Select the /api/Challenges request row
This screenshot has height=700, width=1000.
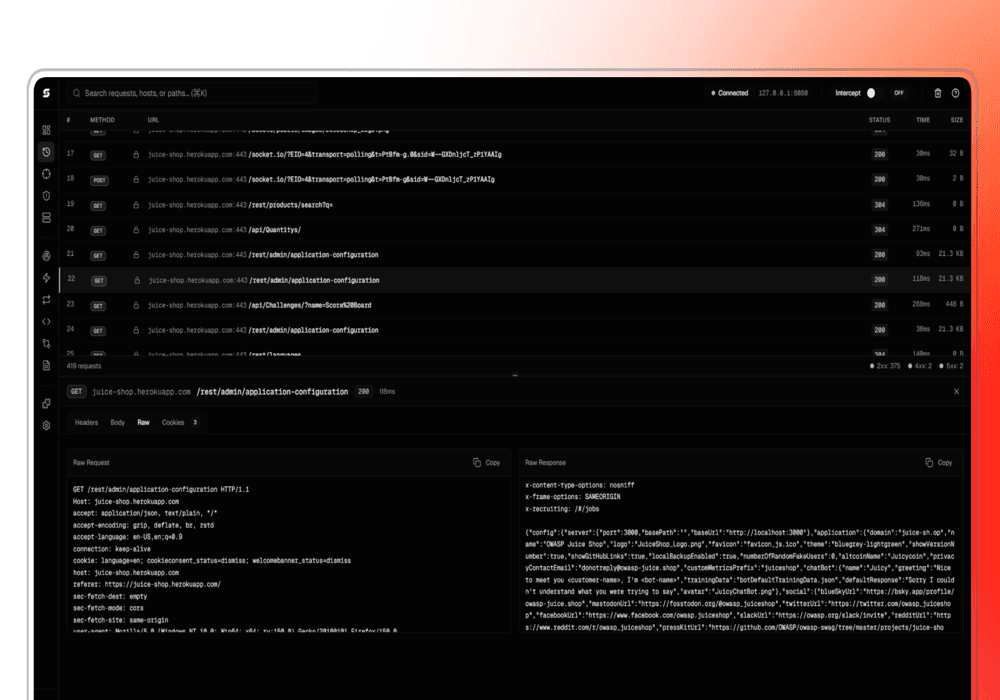(x=515, y=305)
